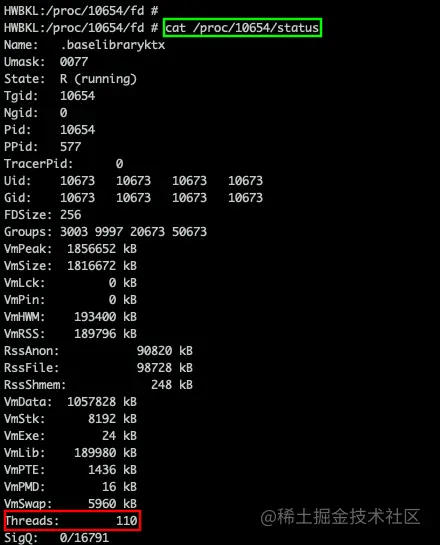This screenshot has height=545, width=440.
Task: Click the State: R (running) line
Action: click(x=70, y=79)
